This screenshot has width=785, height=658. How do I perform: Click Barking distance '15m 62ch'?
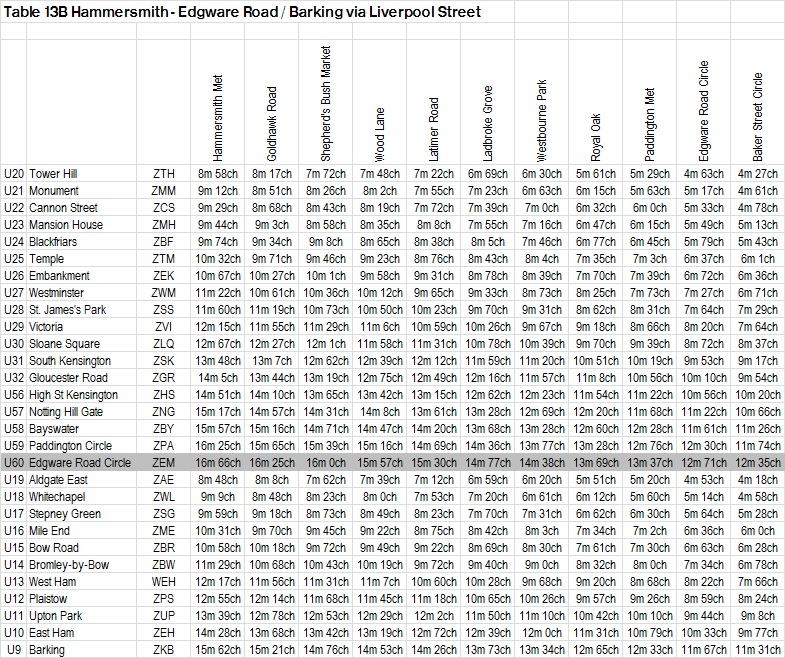coord(217,650)
